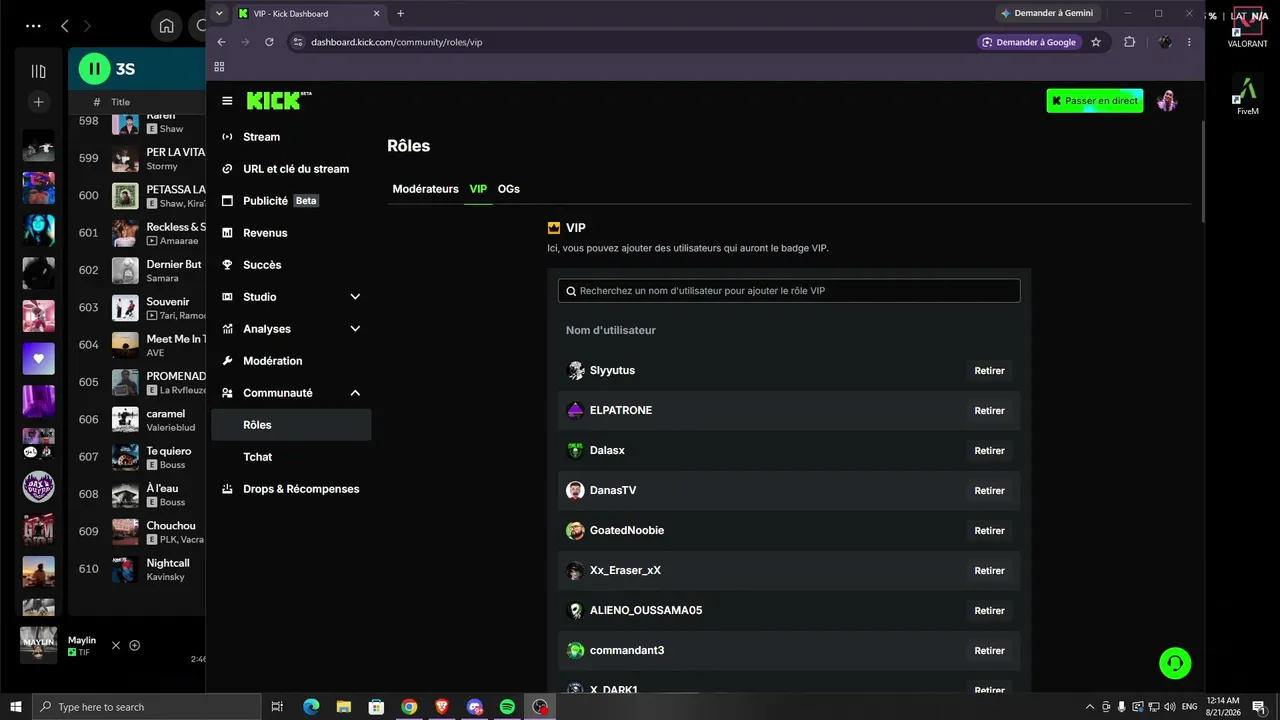The image size is (1280, 720).
Task: Open the Chrome apps grid shortcut
Action: click(x=219, y=67)
